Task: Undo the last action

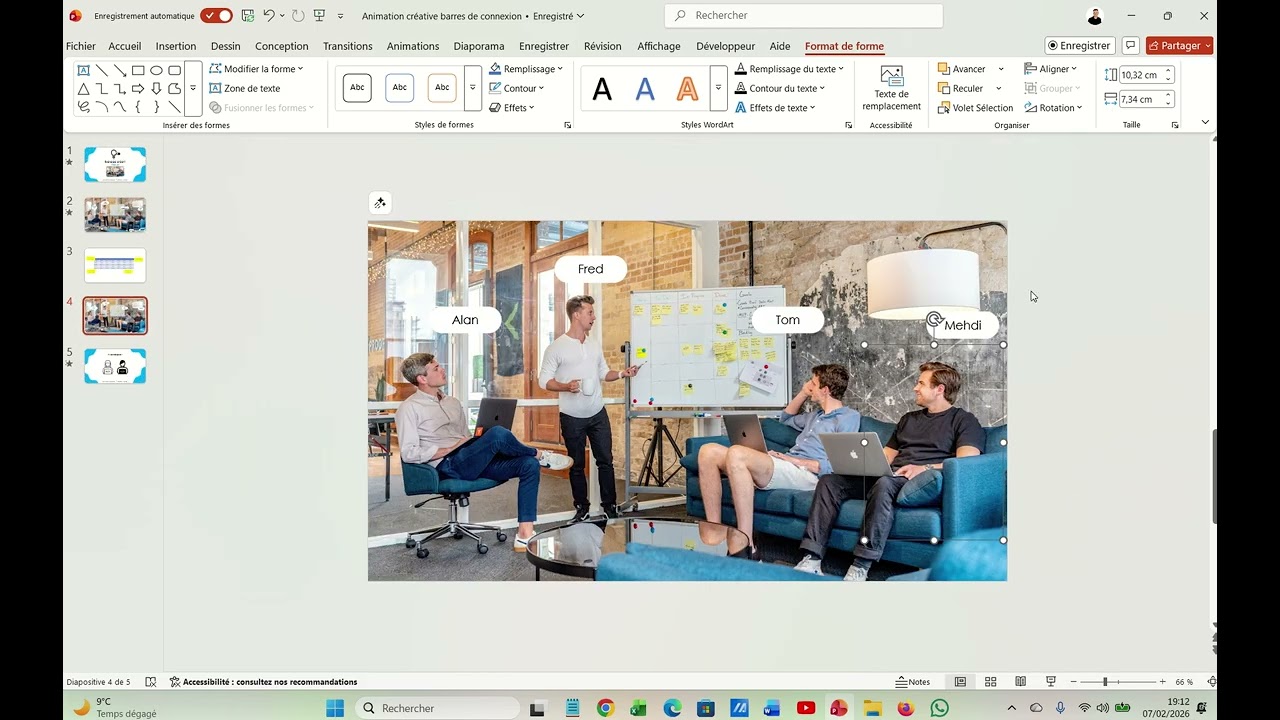Action: 269,16
